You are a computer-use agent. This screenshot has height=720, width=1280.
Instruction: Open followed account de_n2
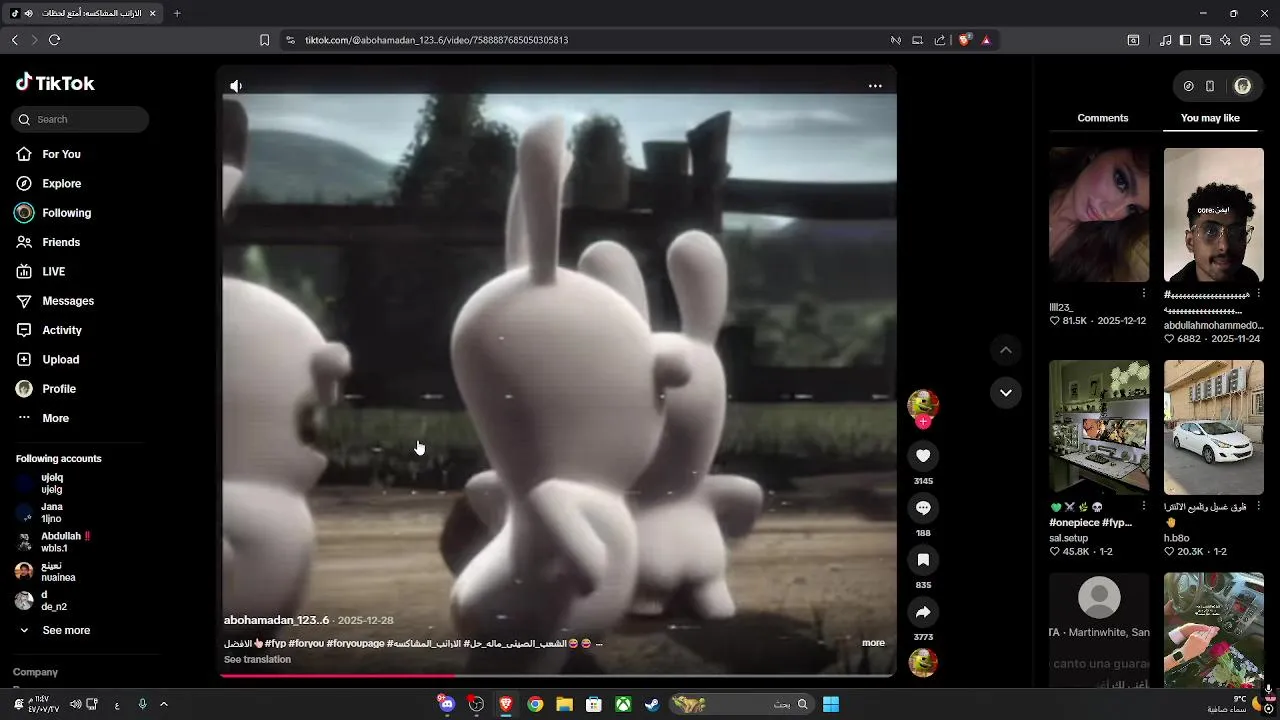tap(40, 601)
